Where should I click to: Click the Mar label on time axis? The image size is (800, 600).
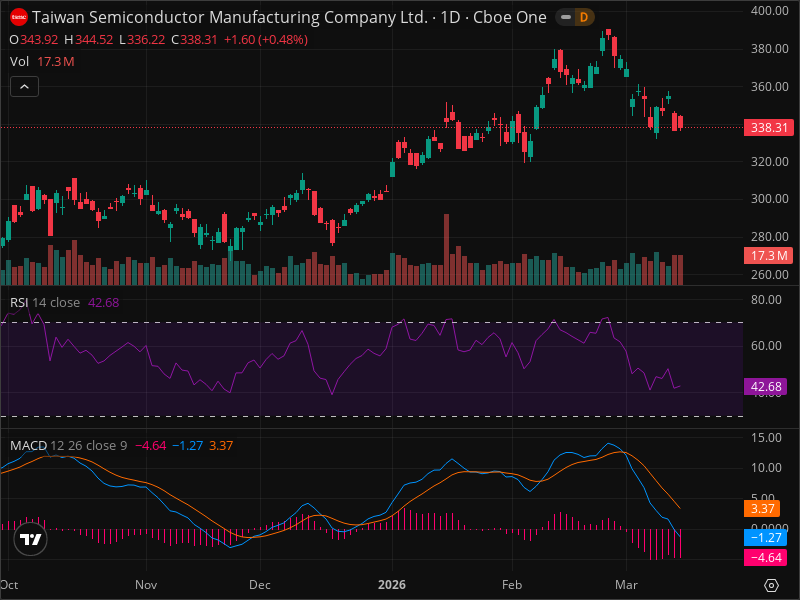(626, 585)
